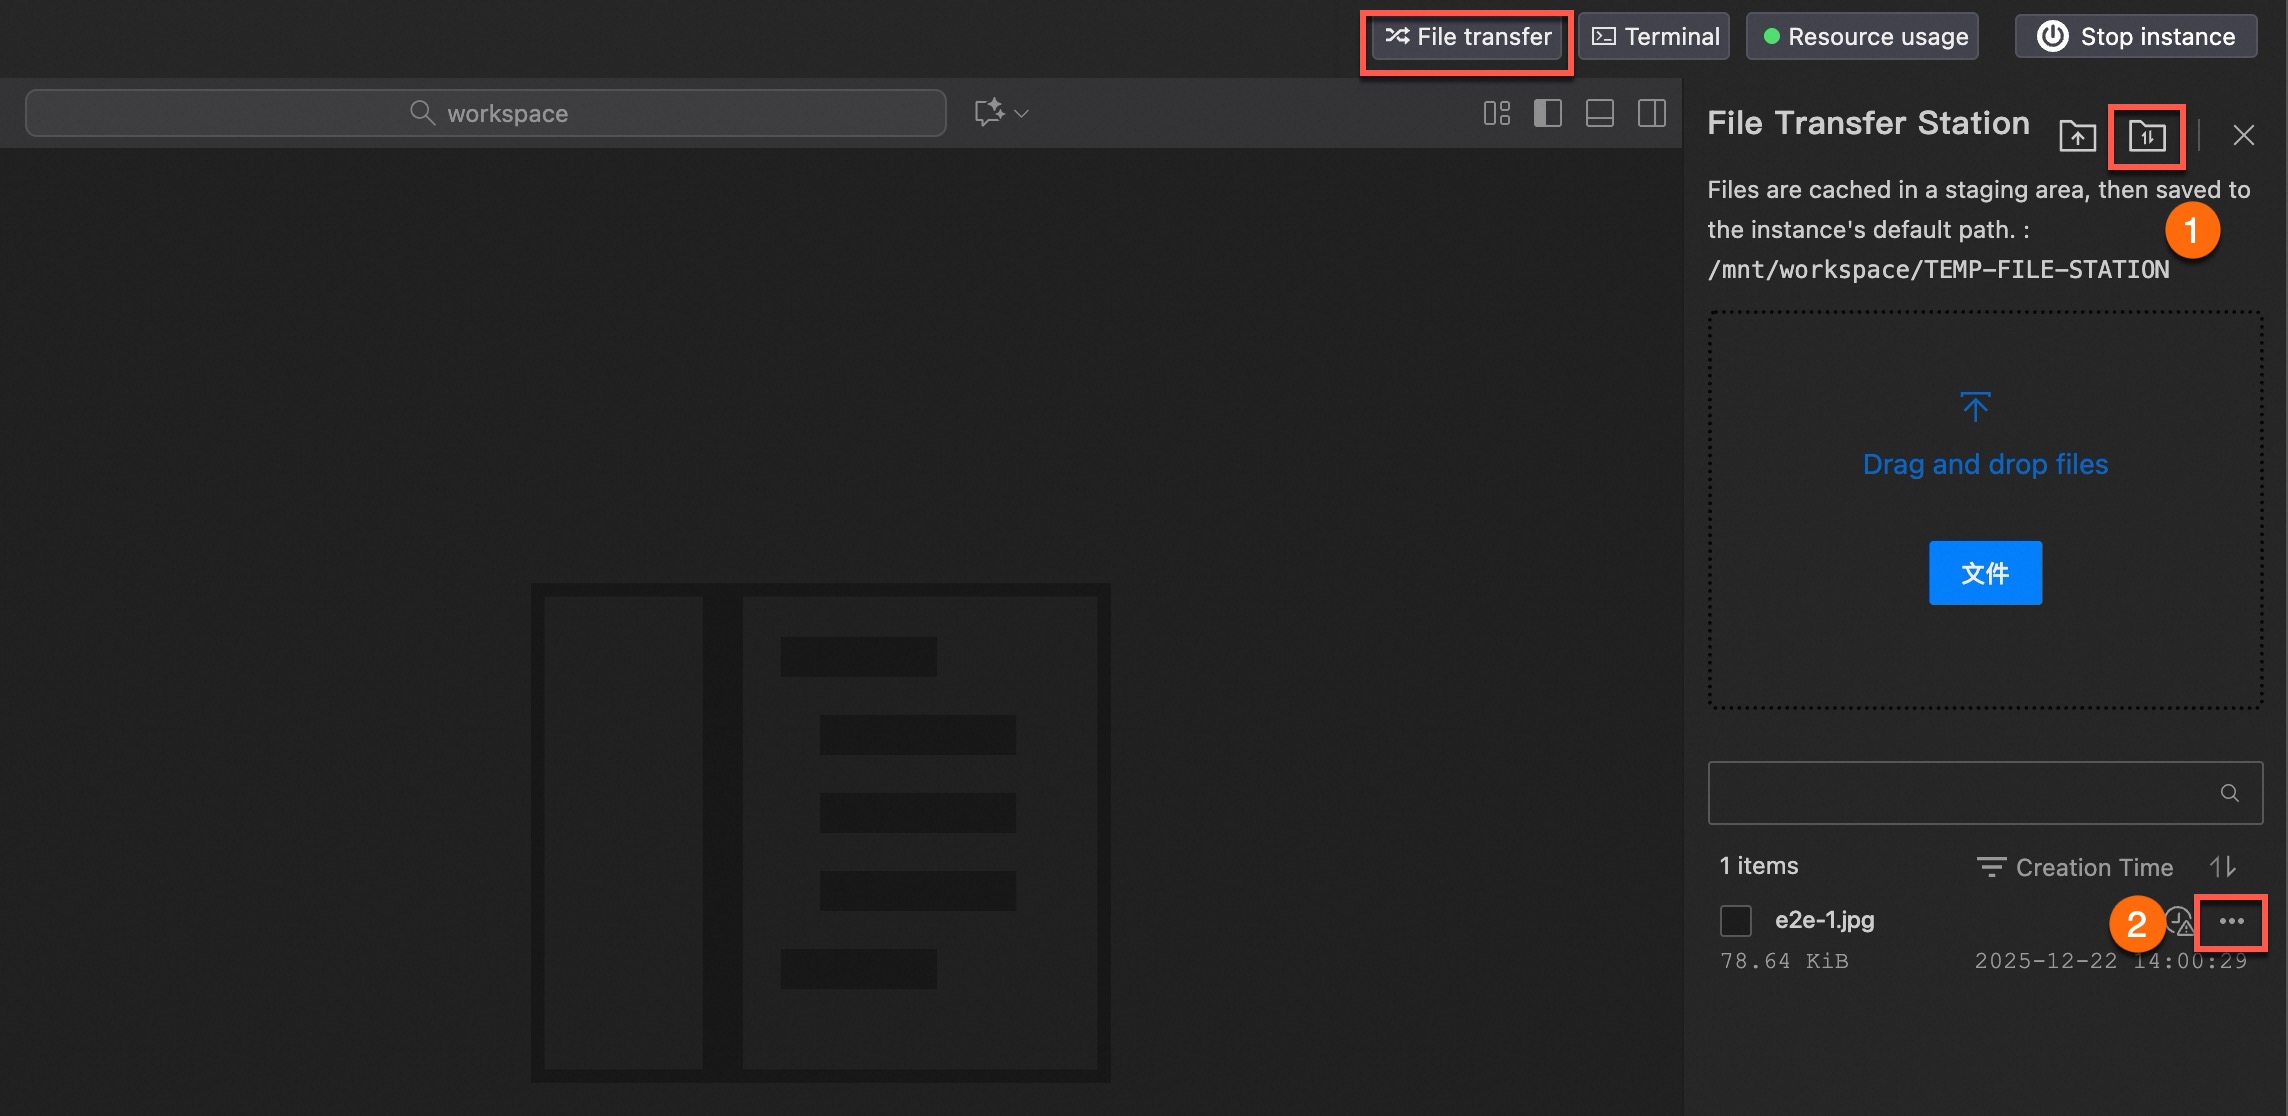Click the upload folder icon
The height and width of the screenshot is (1116, 2288).
2078,135
